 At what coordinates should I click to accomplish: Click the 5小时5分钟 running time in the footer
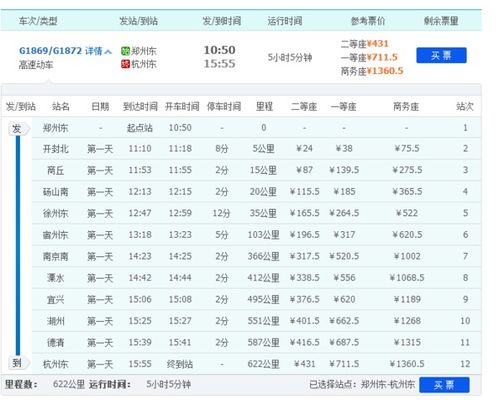[168, 384]
